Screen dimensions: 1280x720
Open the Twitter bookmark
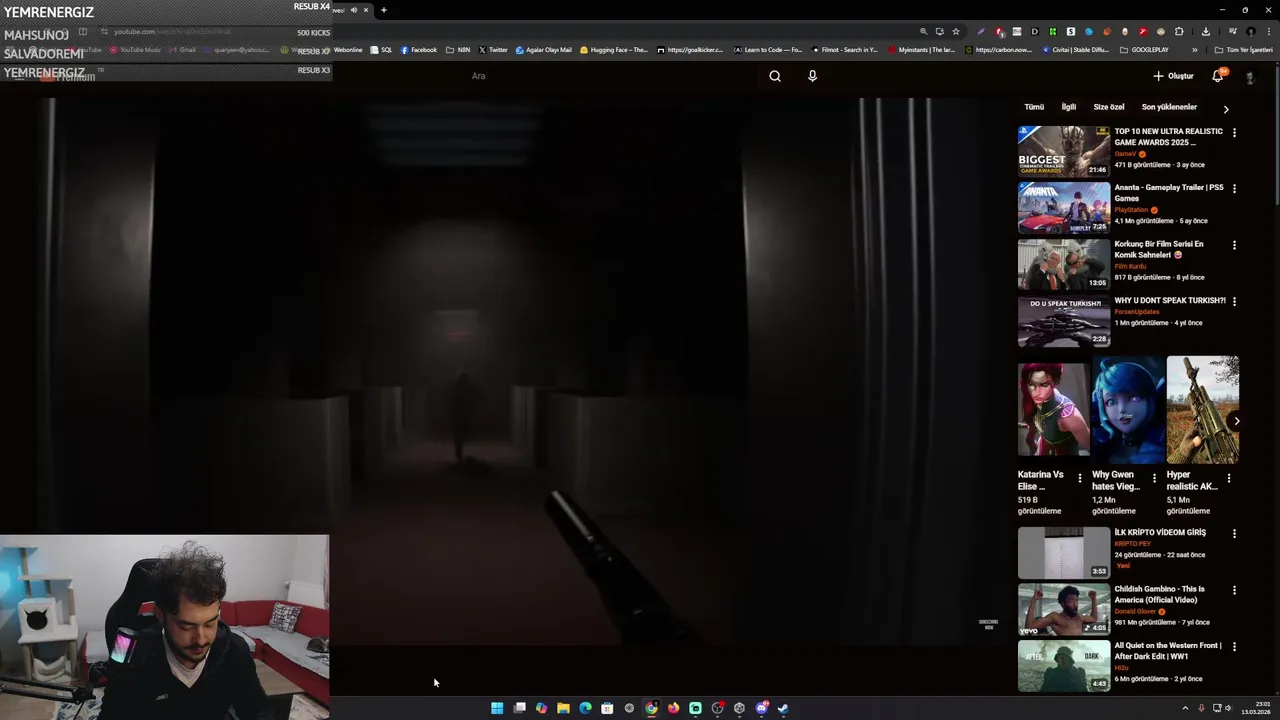[493, 50]
